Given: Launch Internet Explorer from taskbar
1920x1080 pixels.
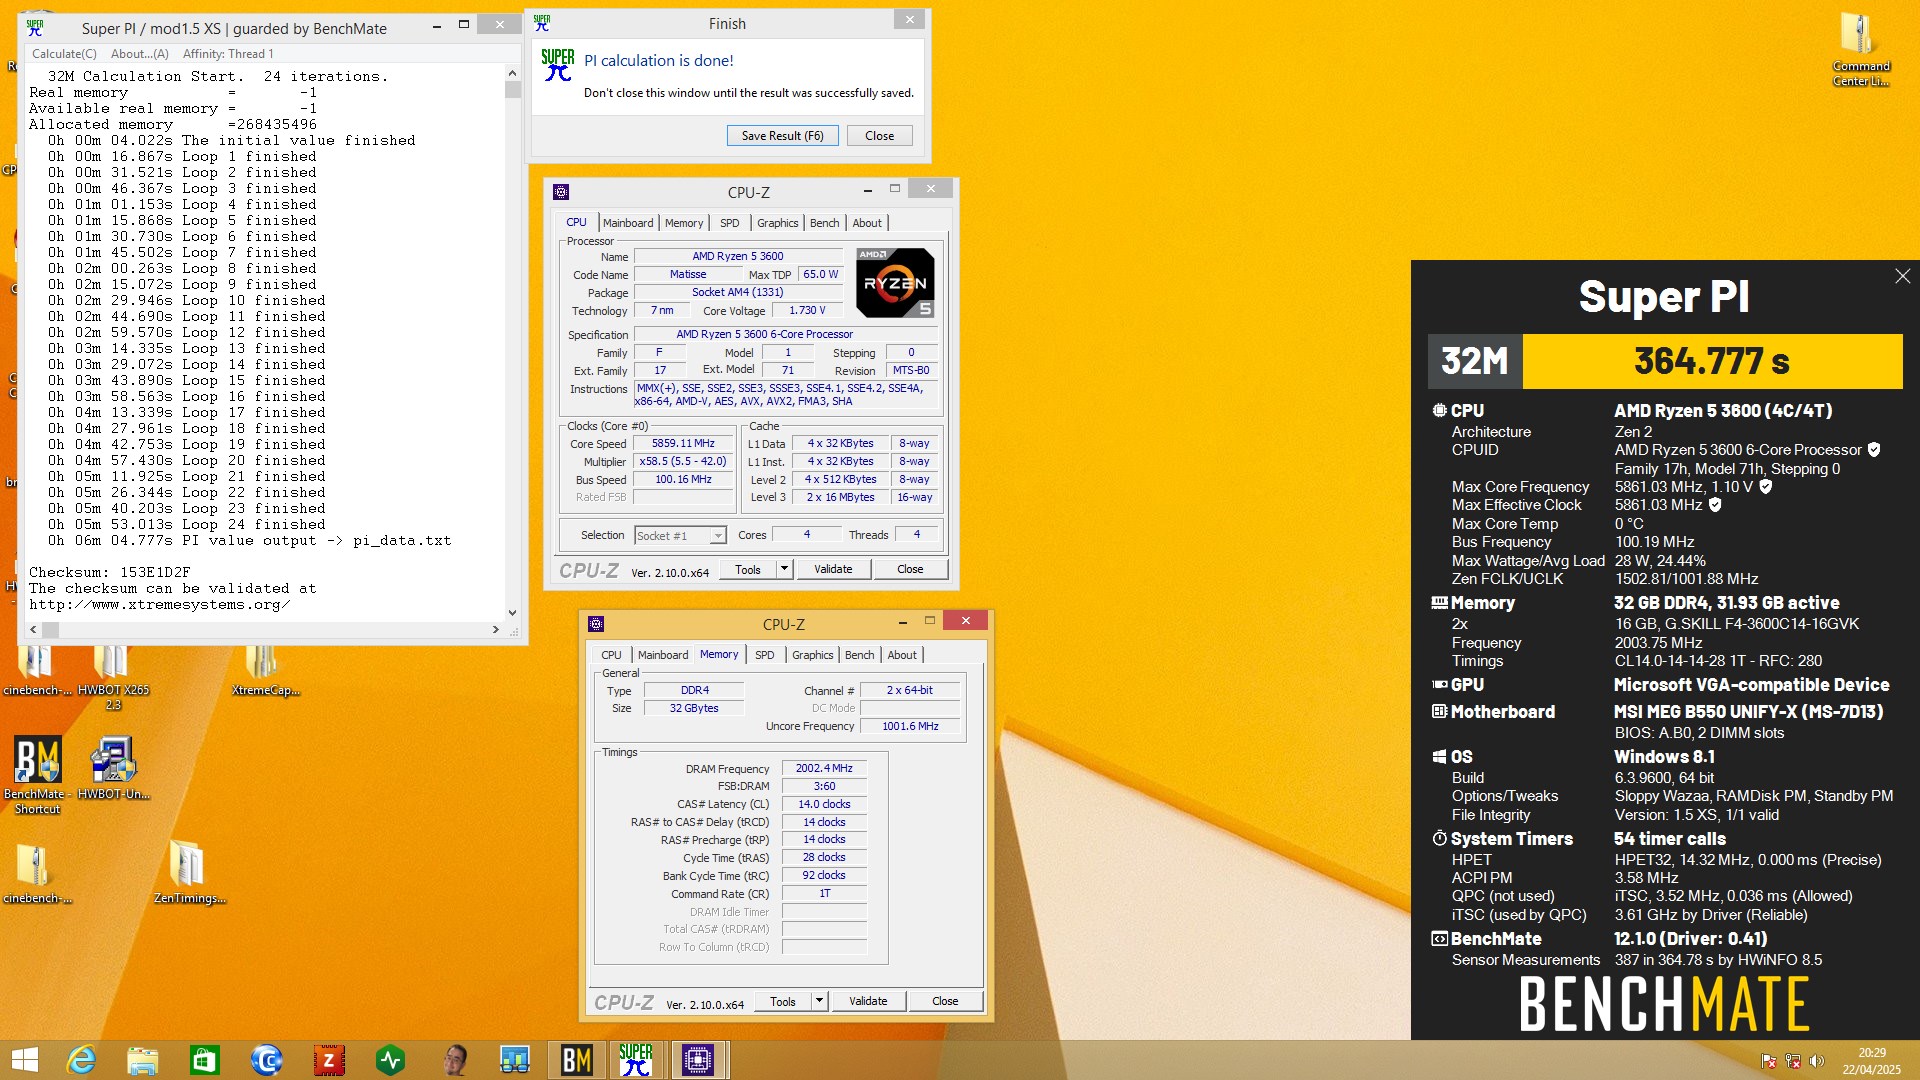Looking at the screenshot, I should pyautogui.click(x=80, y=1060).
